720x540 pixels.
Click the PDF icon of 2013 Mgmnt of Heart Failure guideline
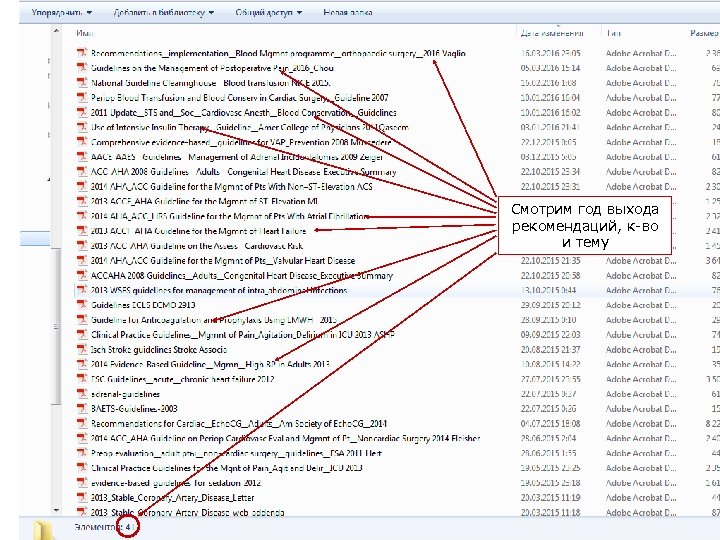tap(82, 231)
